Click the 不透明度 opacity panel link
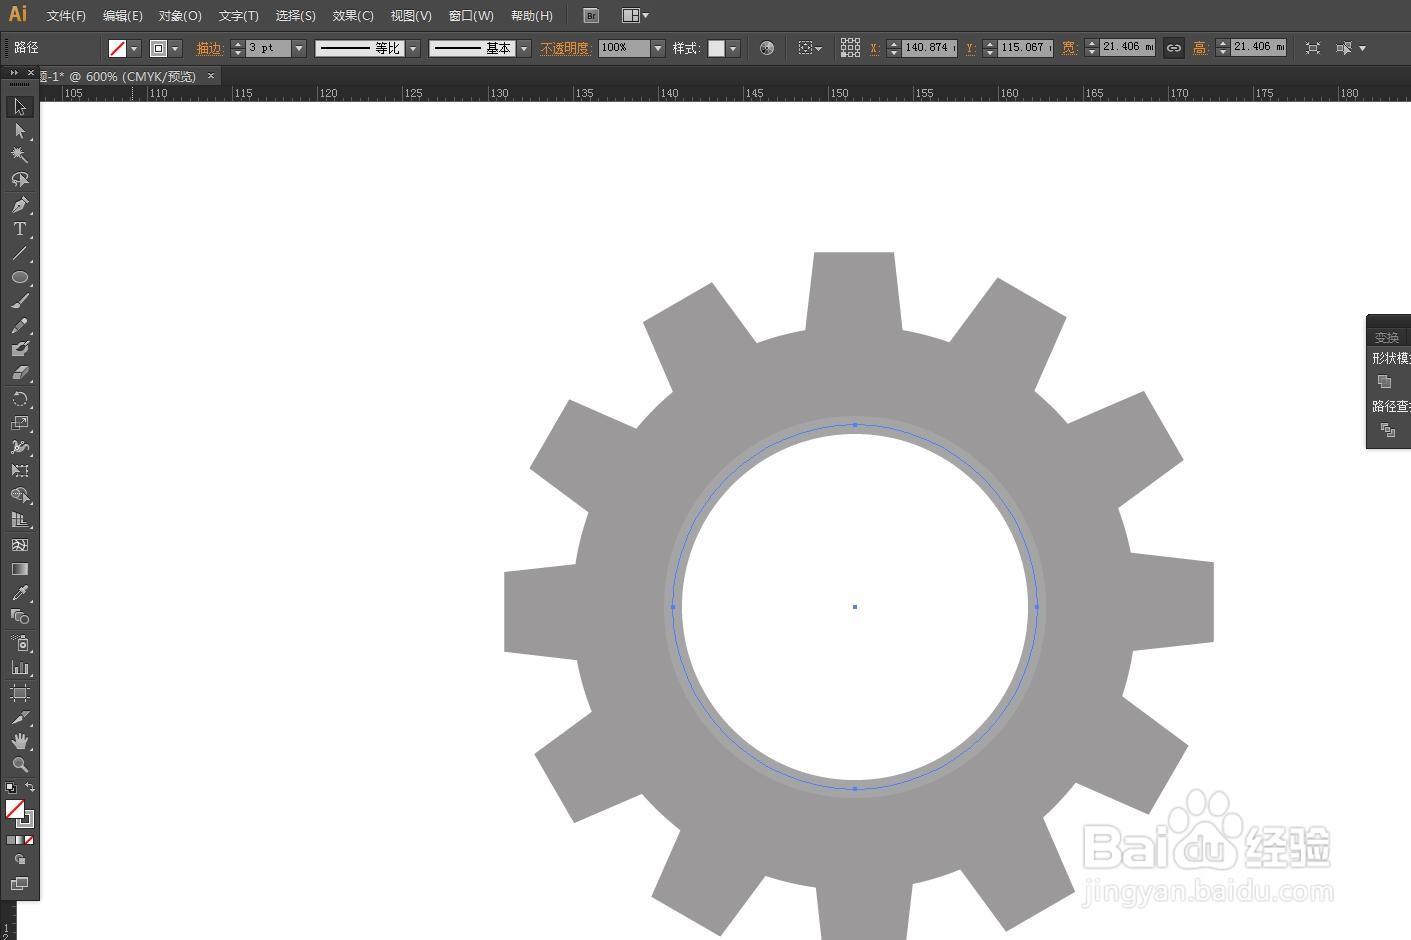This screenshot has height=940, width=1411. [x=565, y=48]
